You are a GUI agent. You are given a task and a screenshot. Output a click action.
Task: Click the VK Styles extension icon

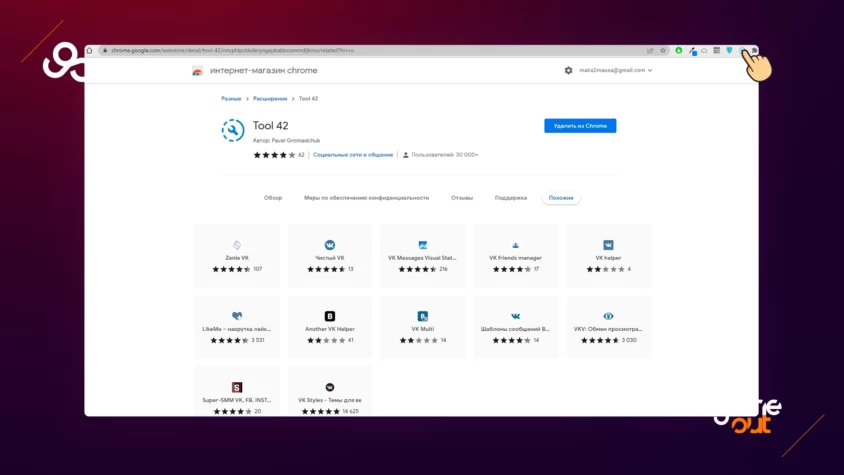coord(330,387)
